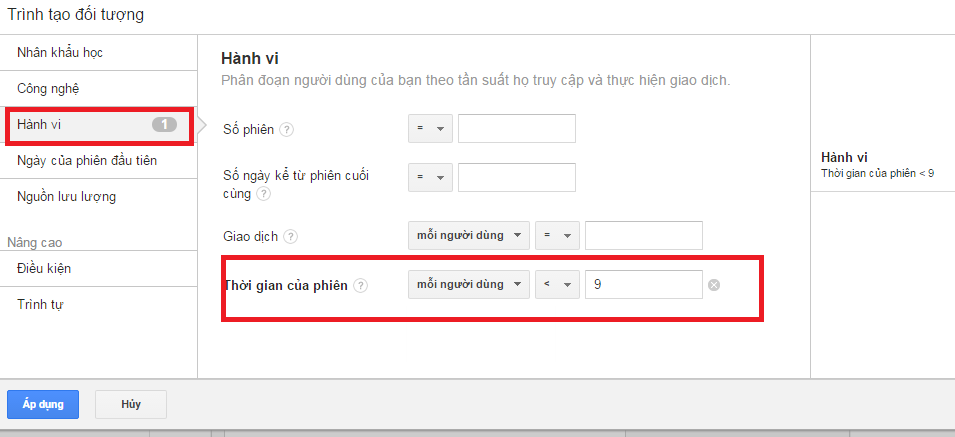The height and width of the screenshot is (437, 955).
Task: Open Giao dịch mỗi người dùng scope dropdown
Action: tap(468, 236)
